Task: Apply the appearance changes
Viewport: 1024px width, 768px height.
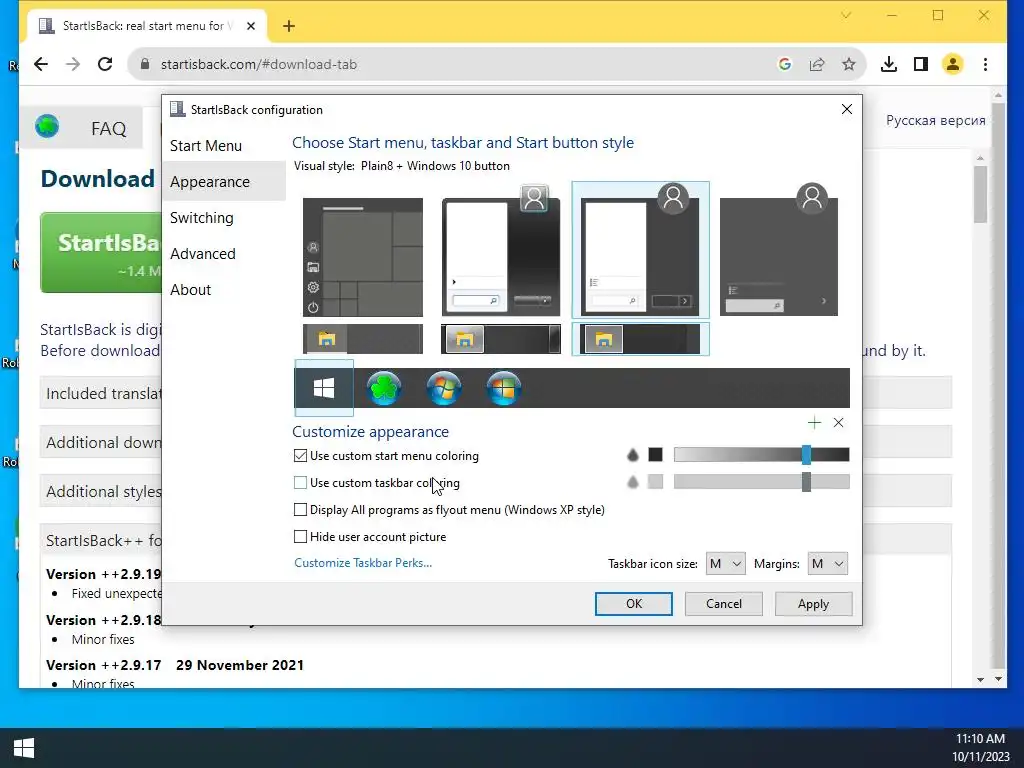Action: pyautogui.click(x=813, y=603)
